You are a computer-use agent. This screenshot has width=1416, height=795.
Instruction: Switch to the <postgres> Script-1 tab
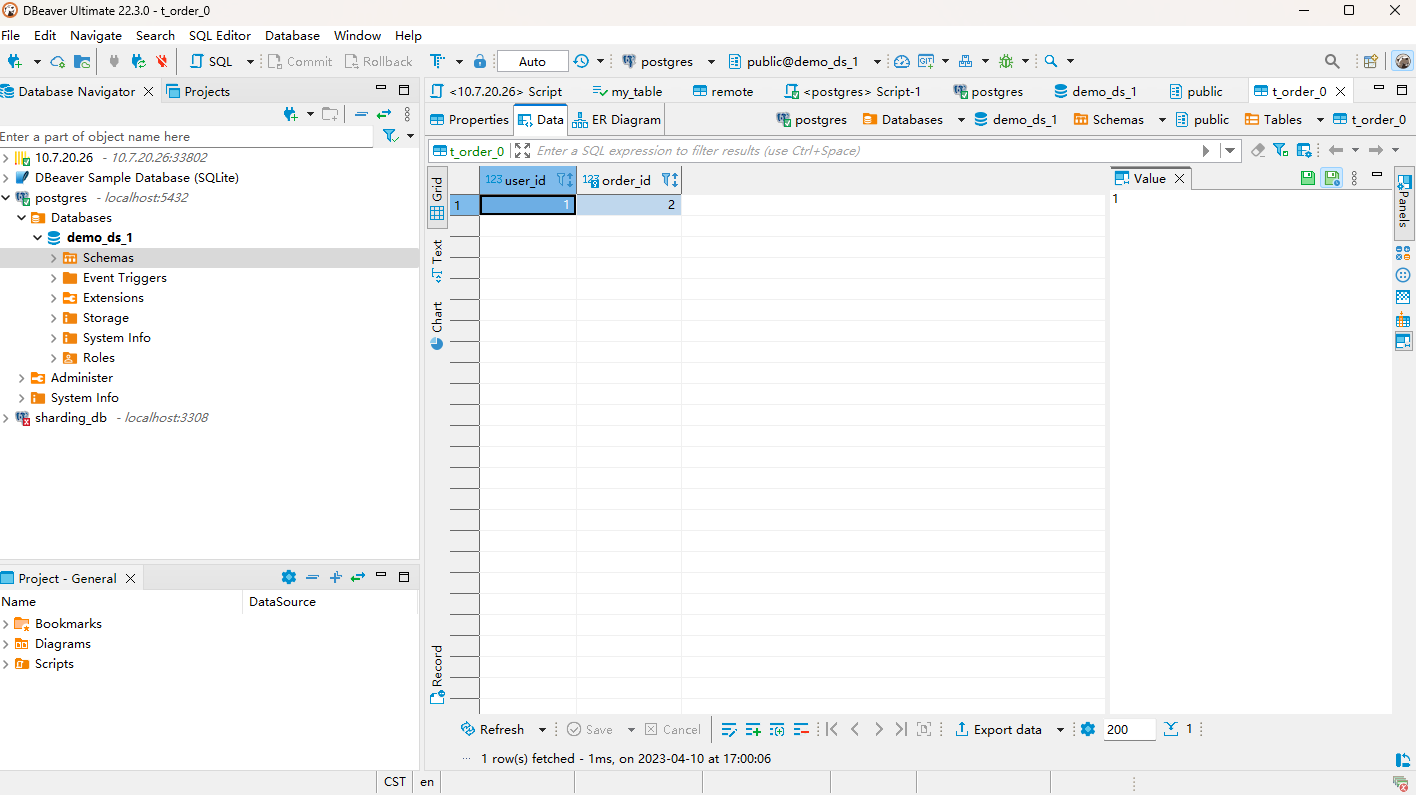tap(852, 91)
